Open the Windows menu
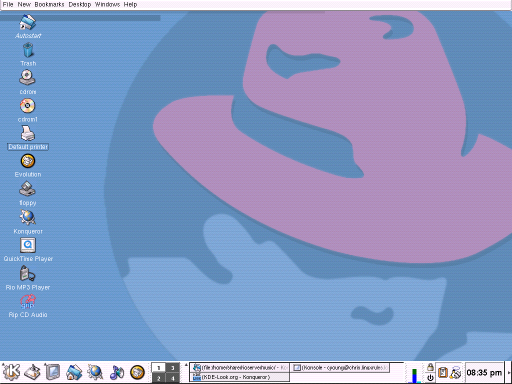 click(x=107, y=4)
